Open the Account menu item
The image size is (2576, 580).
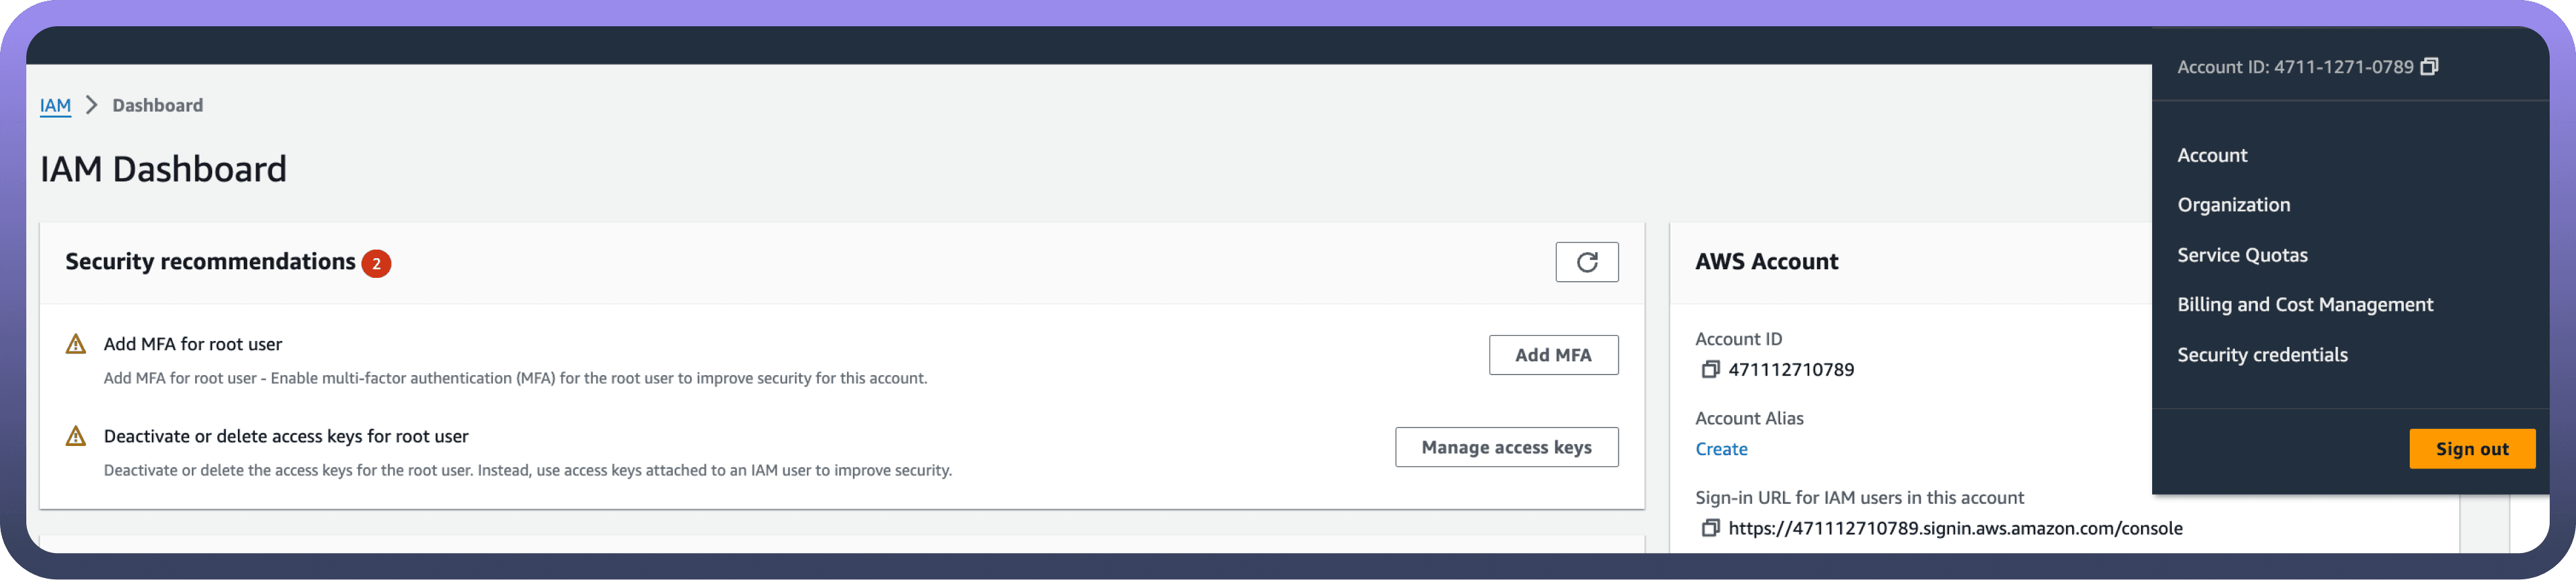pos(2212,155)
